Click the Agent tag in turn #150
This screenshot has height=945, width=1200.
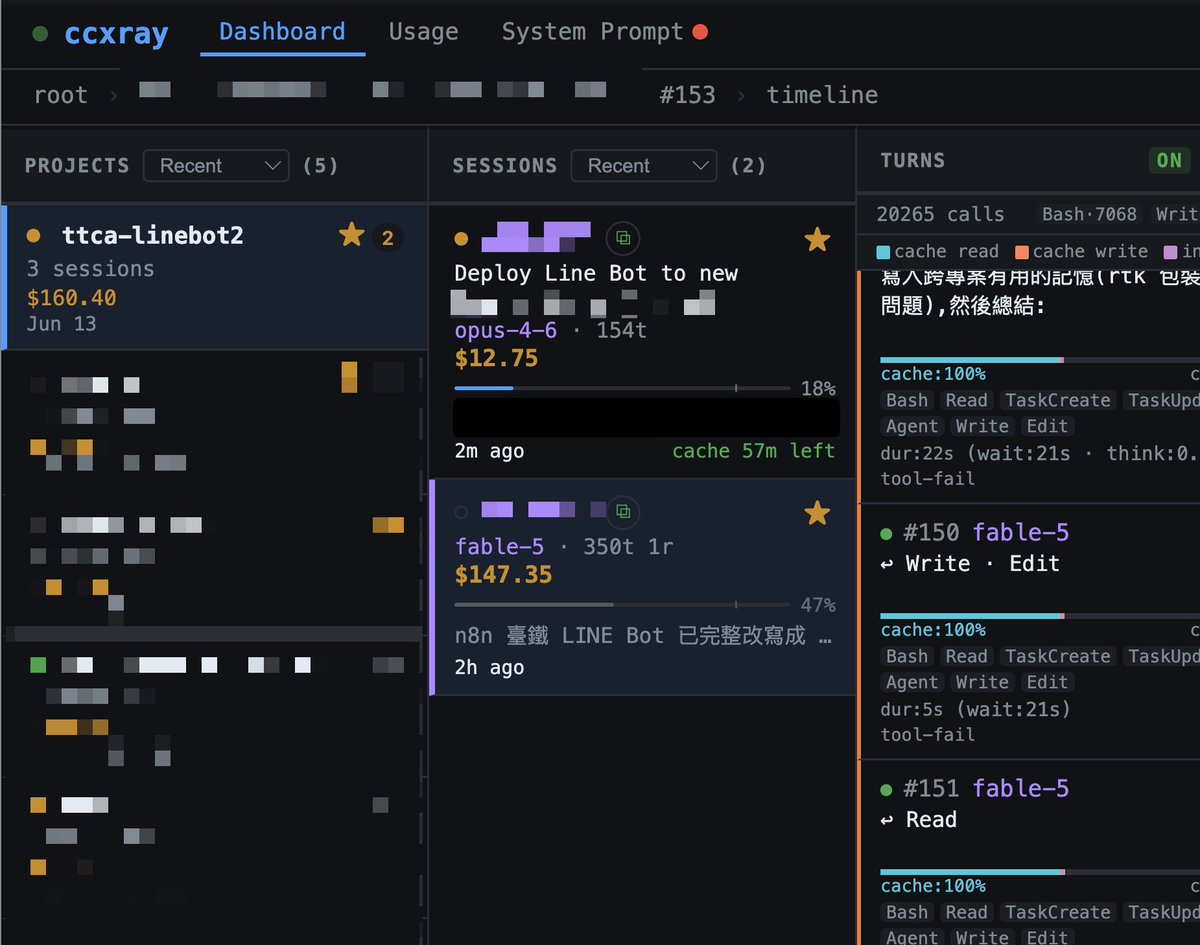click(x=912, y=682)
